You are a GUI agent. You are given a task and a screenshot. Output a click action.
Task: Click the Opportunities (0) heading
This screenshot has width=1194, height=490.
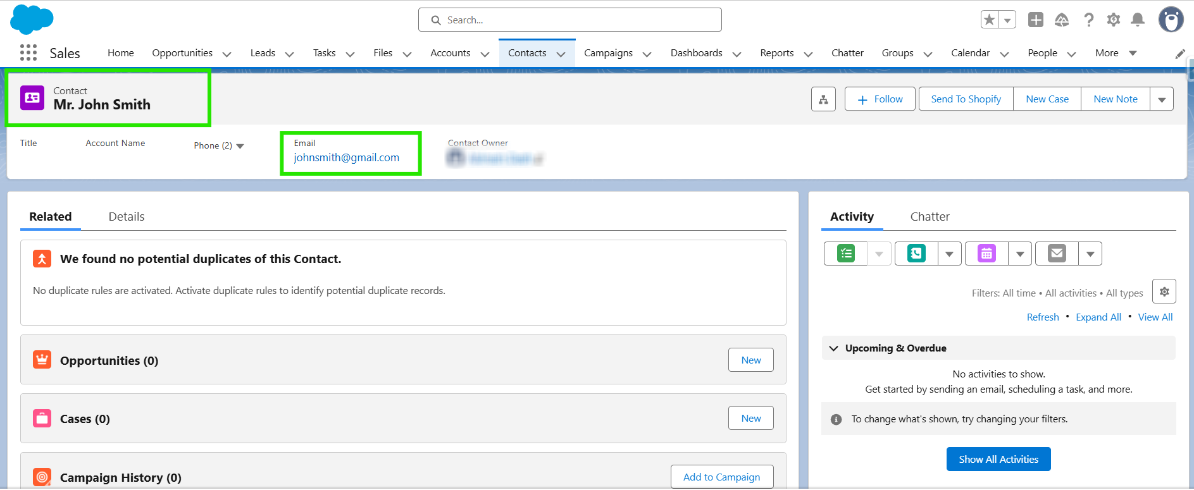pos(109,360)
